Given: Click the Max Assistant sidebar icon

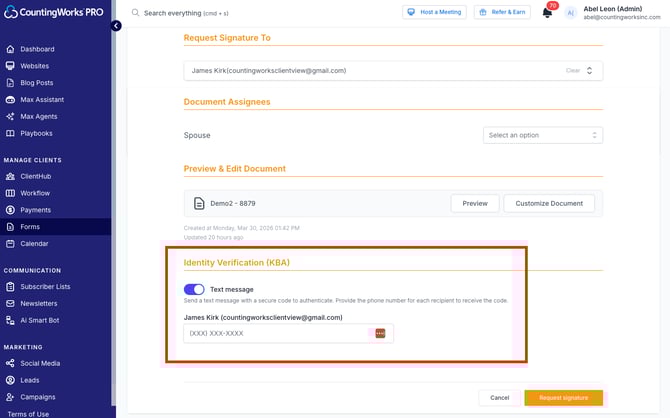Looking at the screenshot, I should (10, 99).
